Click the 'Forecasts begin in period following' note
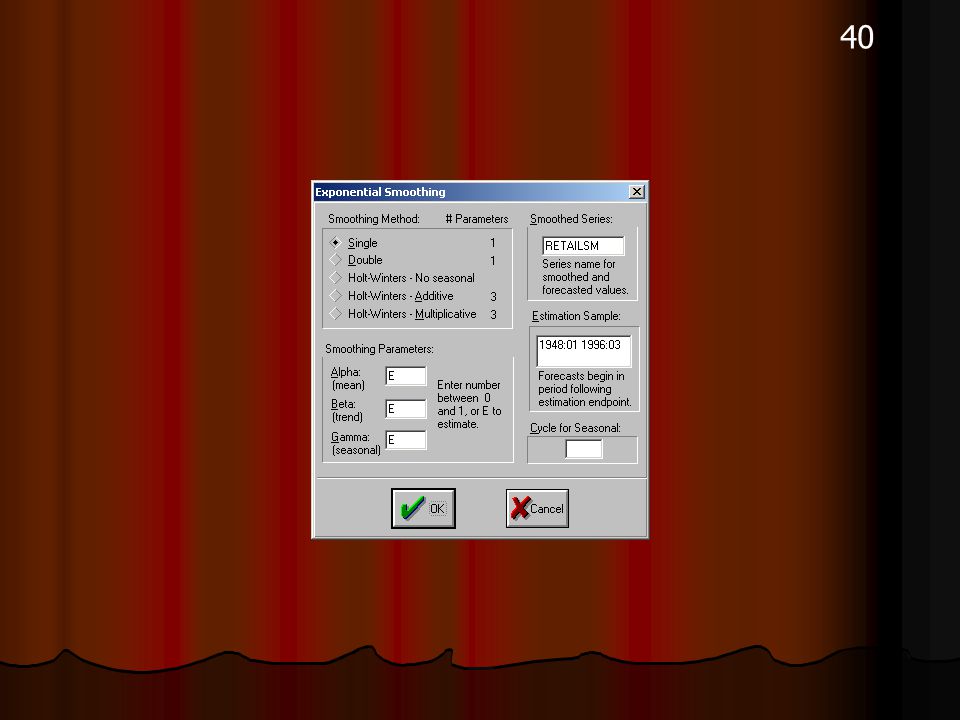The height and width of the screenshot is (720, 960). pyautogui.click(x=585, y=389)
